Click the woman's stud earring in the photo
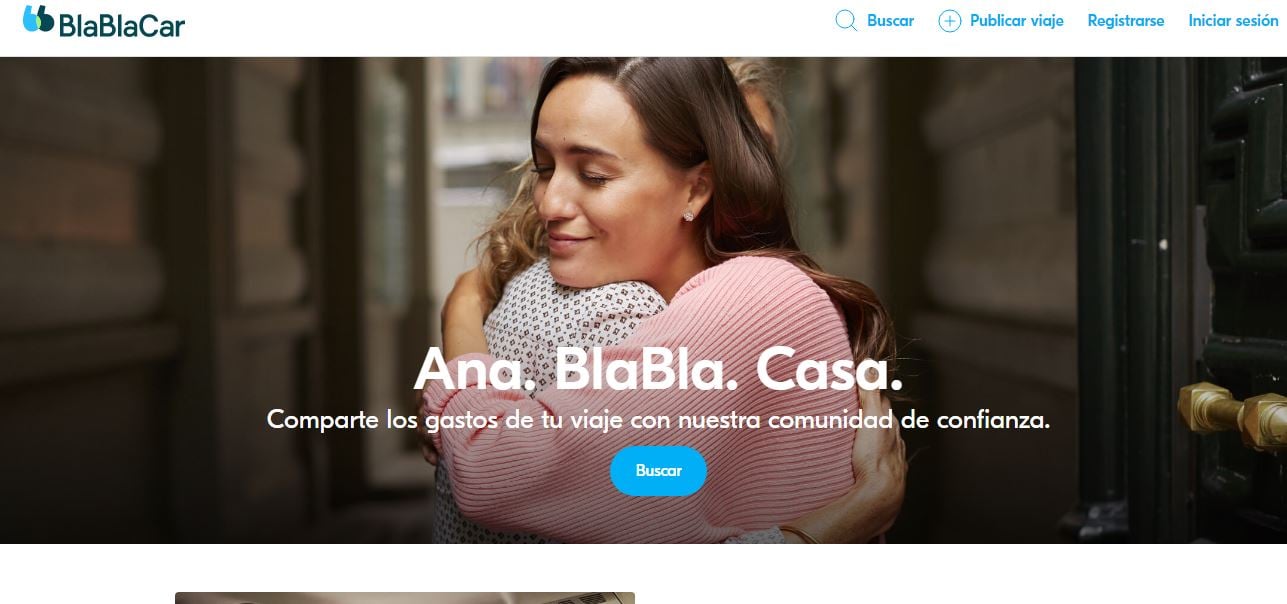This screenshot has height=604, width=1287. coord(689,216)
